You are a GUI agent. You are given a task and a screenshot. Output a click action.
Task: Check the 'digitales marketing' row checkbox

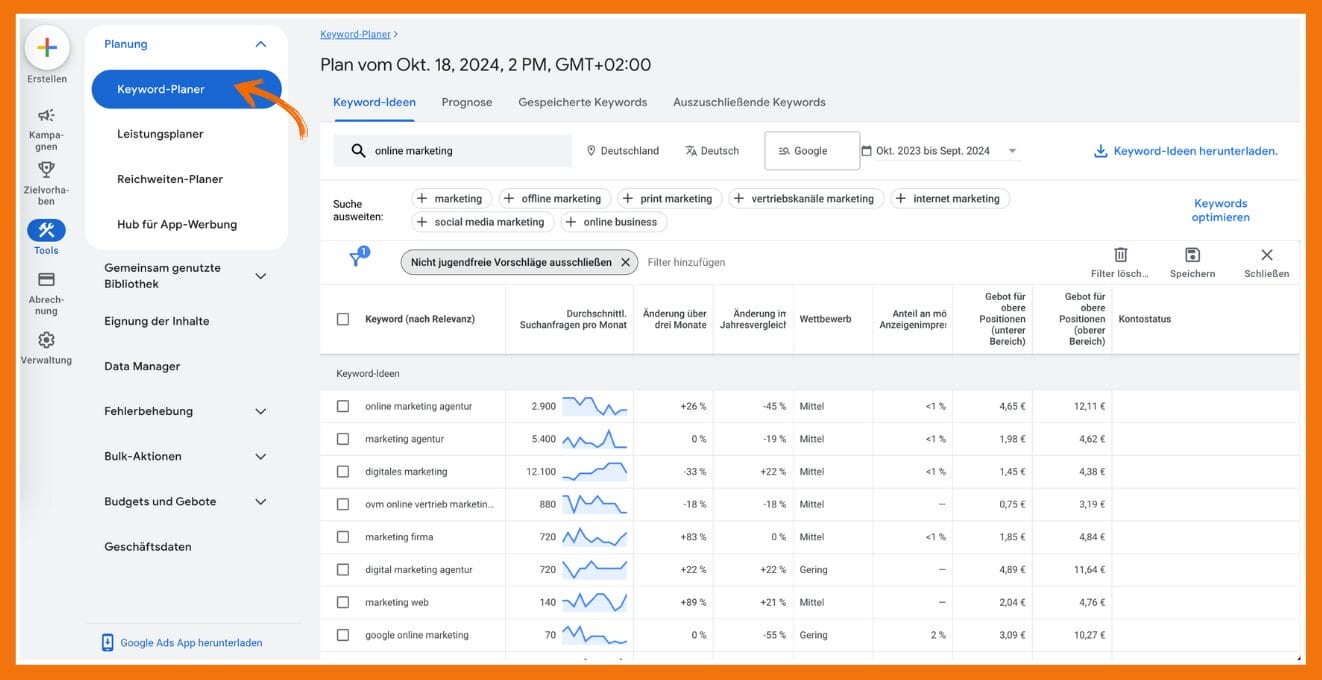(343, 471)
